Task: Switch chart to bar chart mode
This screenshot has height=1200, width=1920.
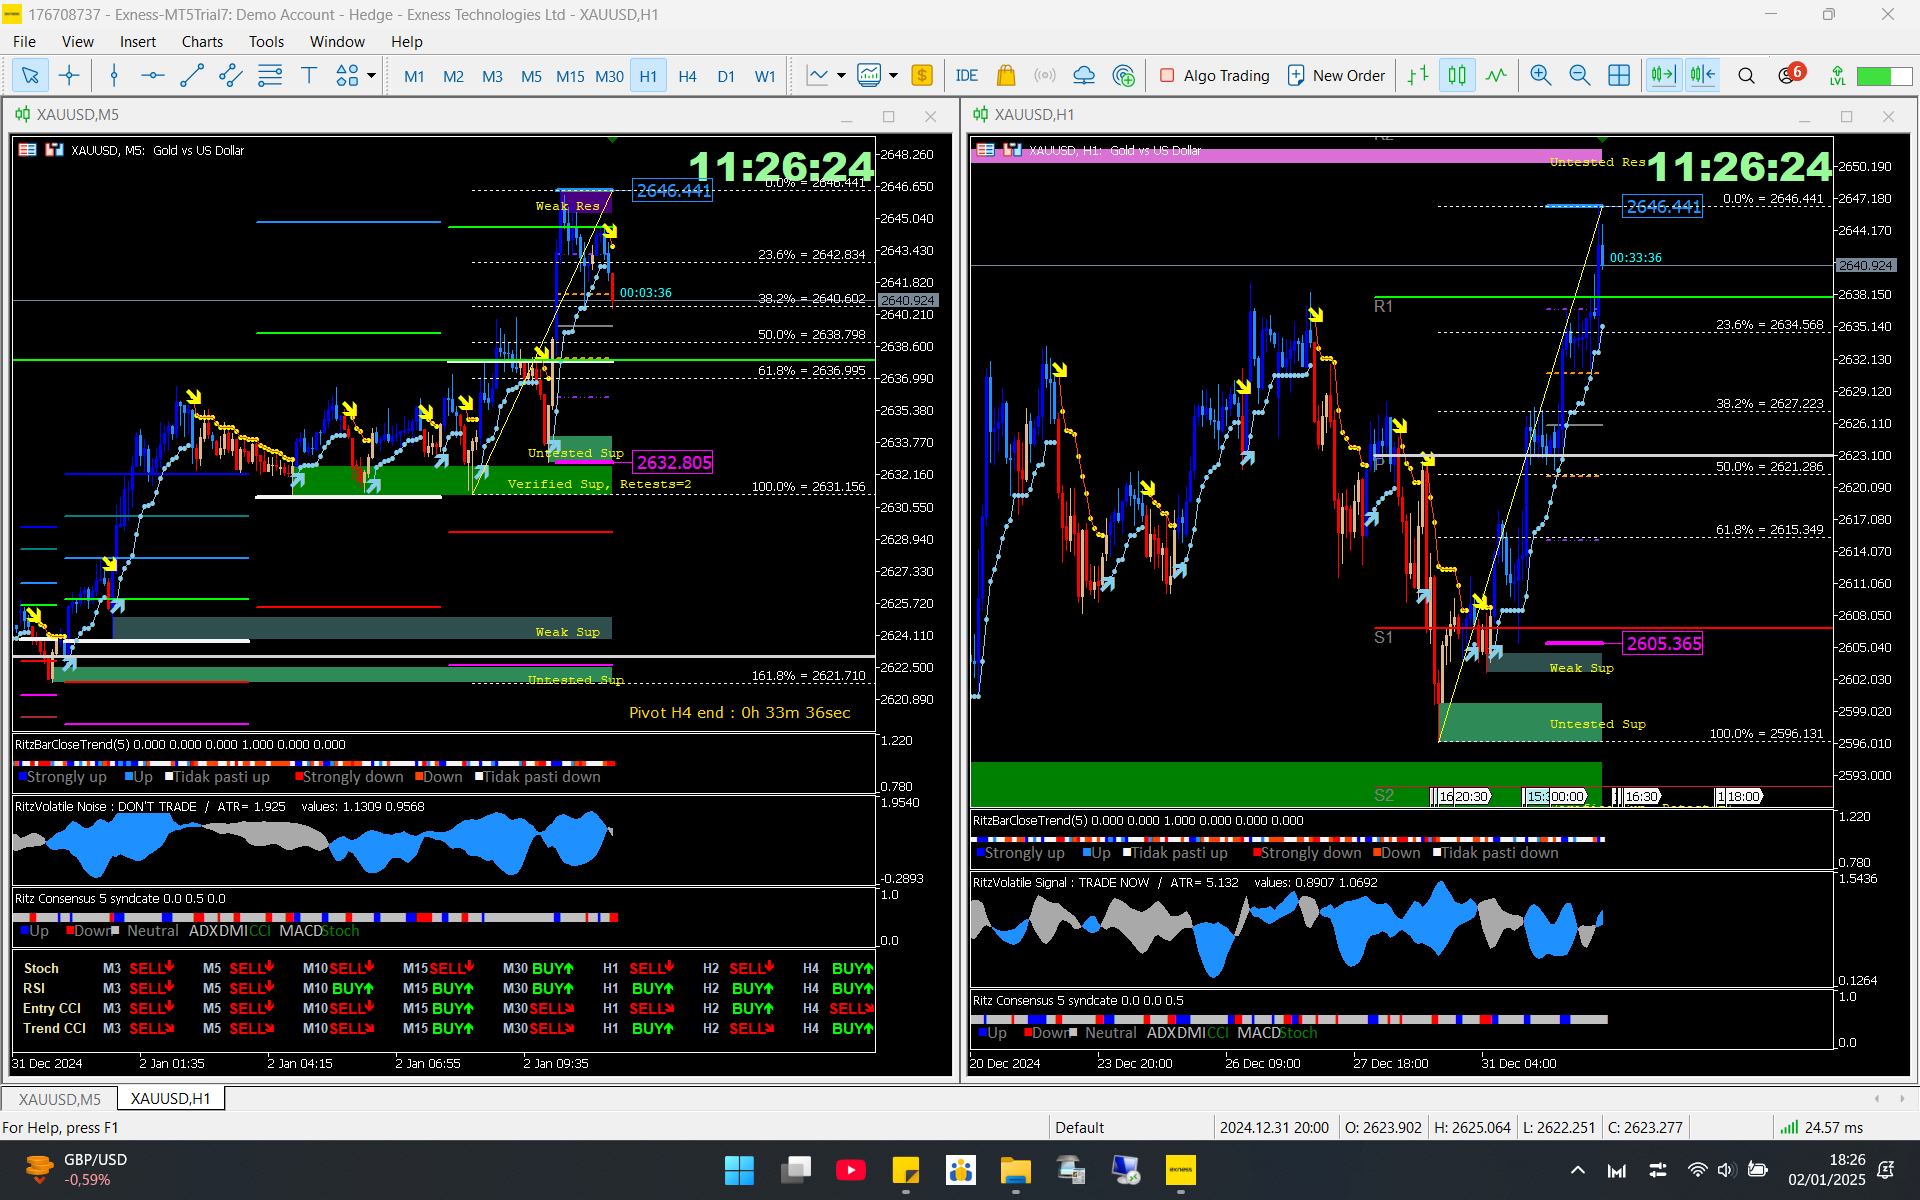Action: point(1417,75)
